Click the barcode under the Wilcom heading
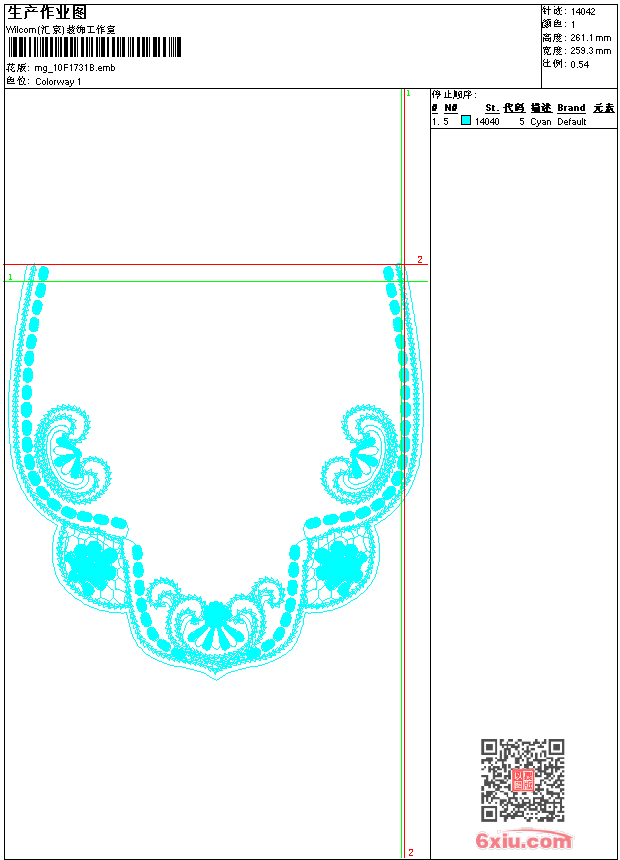The width and height of the screenshot is (620, 860). (x=96, y=48)
